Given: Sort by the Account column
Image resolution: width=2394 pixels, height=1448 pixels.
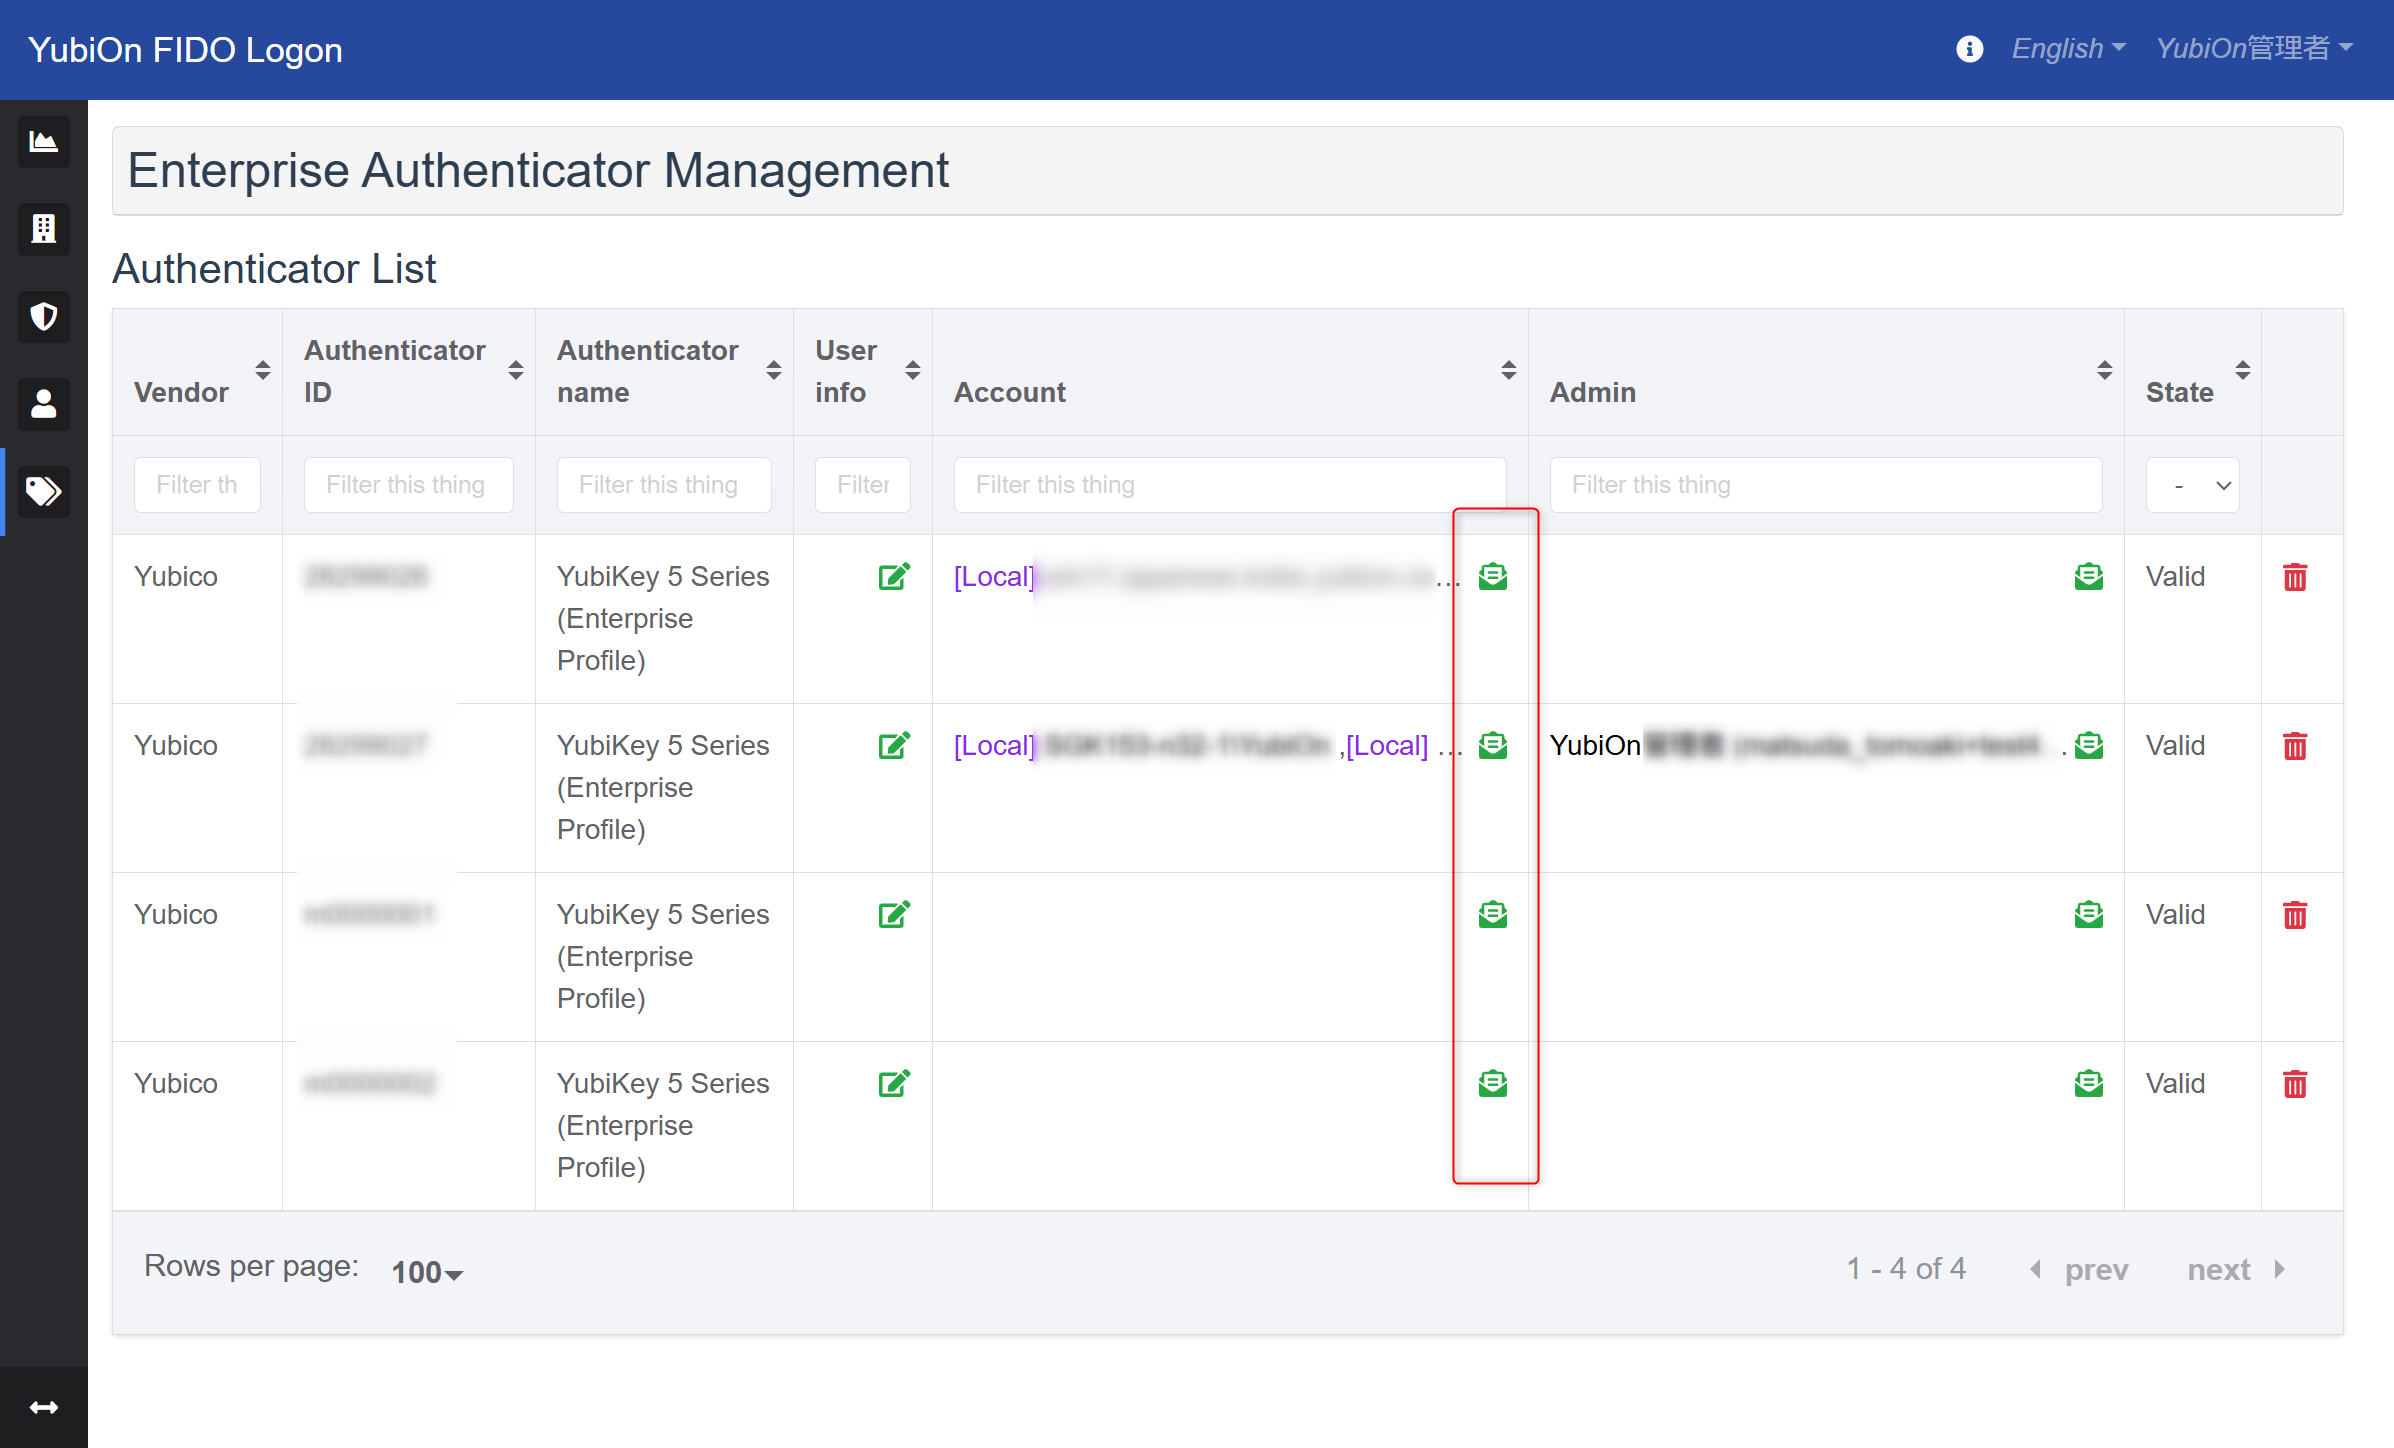Looking at the screenshot, I should click(x=1509, y=370).
